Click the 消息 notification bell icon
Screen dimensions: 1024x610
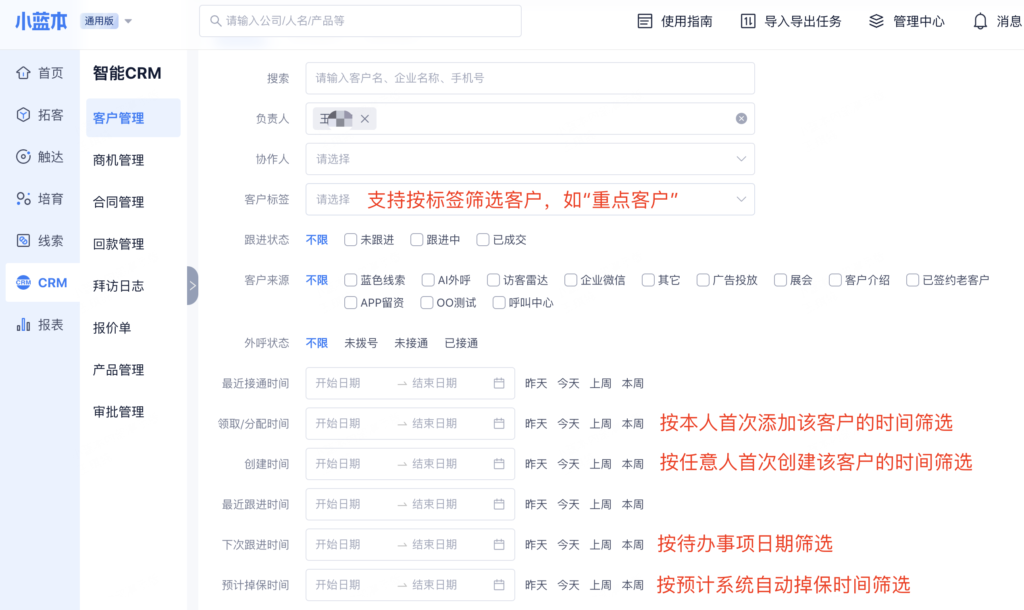point(980,21)
